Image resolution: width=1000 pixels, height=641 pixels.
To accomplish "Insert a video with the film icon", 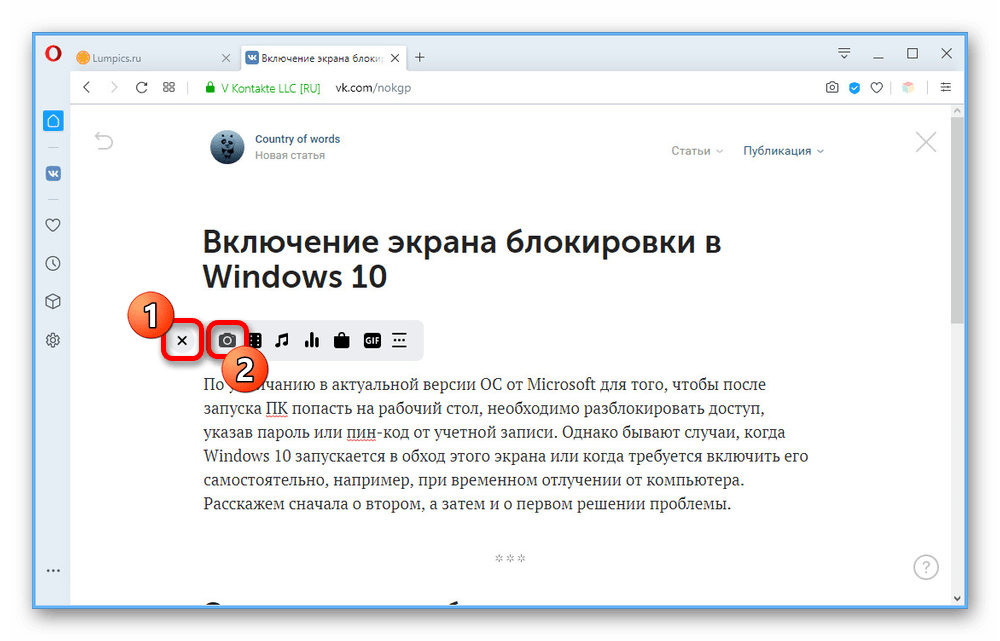I will pyautogui.click(x=255, y=341).
